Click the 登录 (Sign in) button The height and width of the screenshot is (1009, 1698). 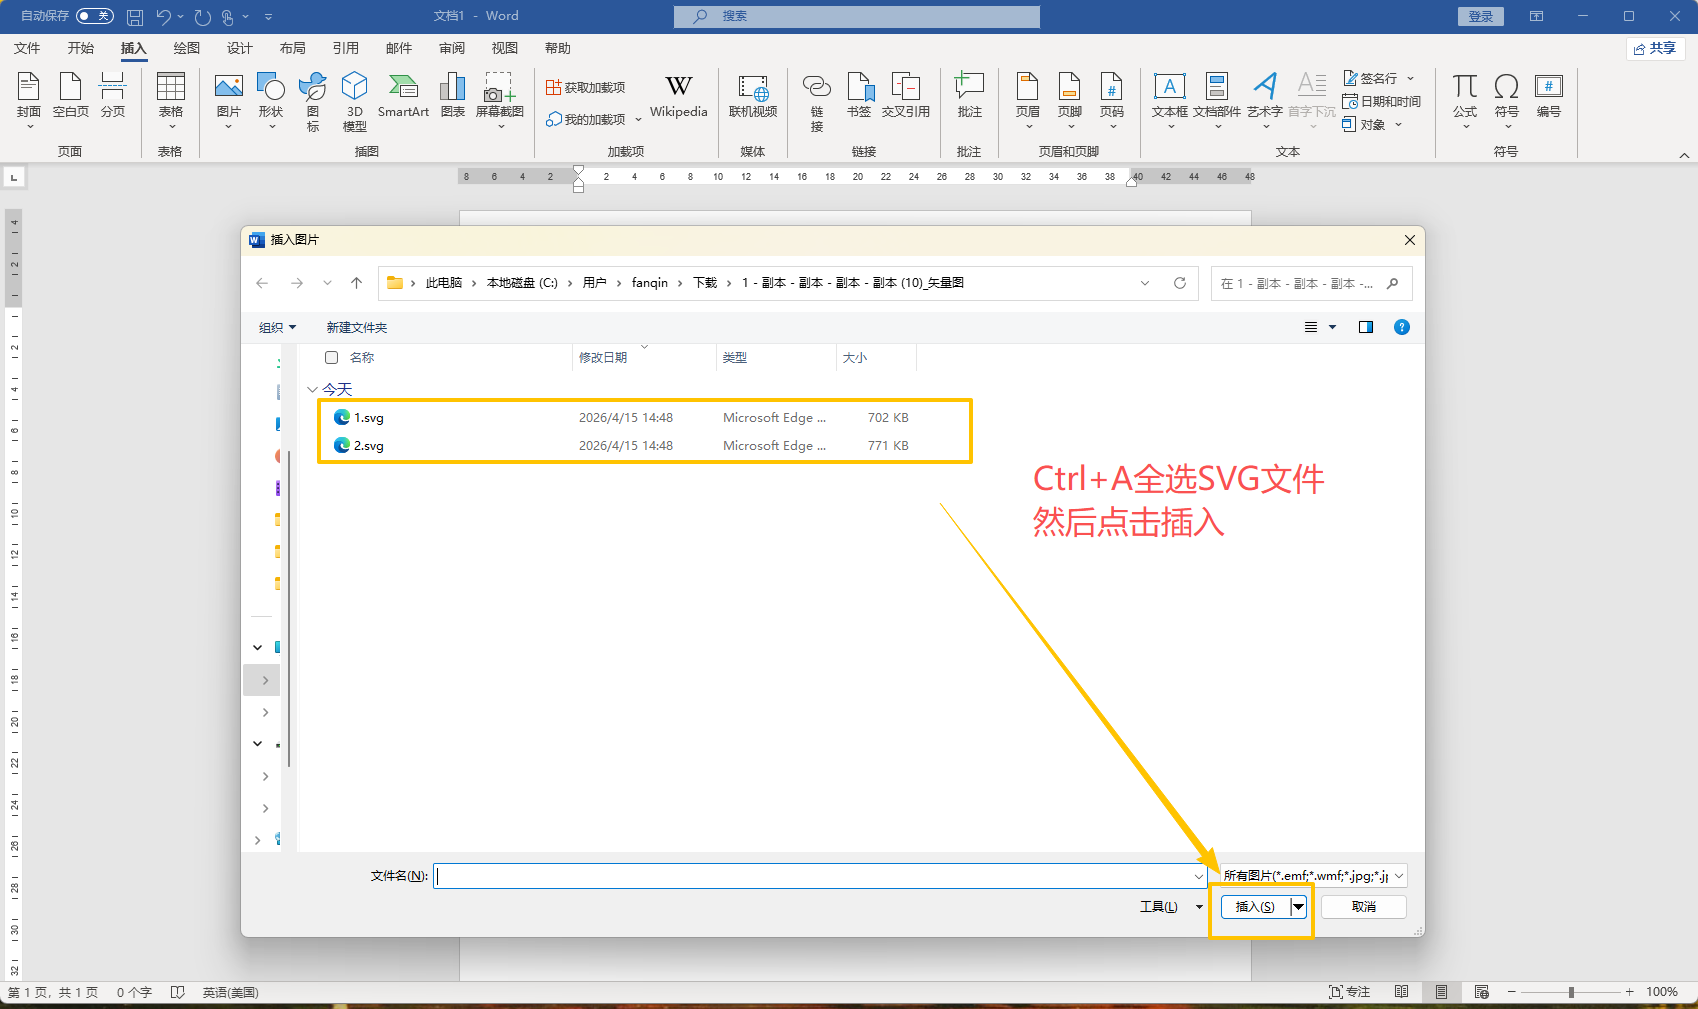[x=1481, y=16]
